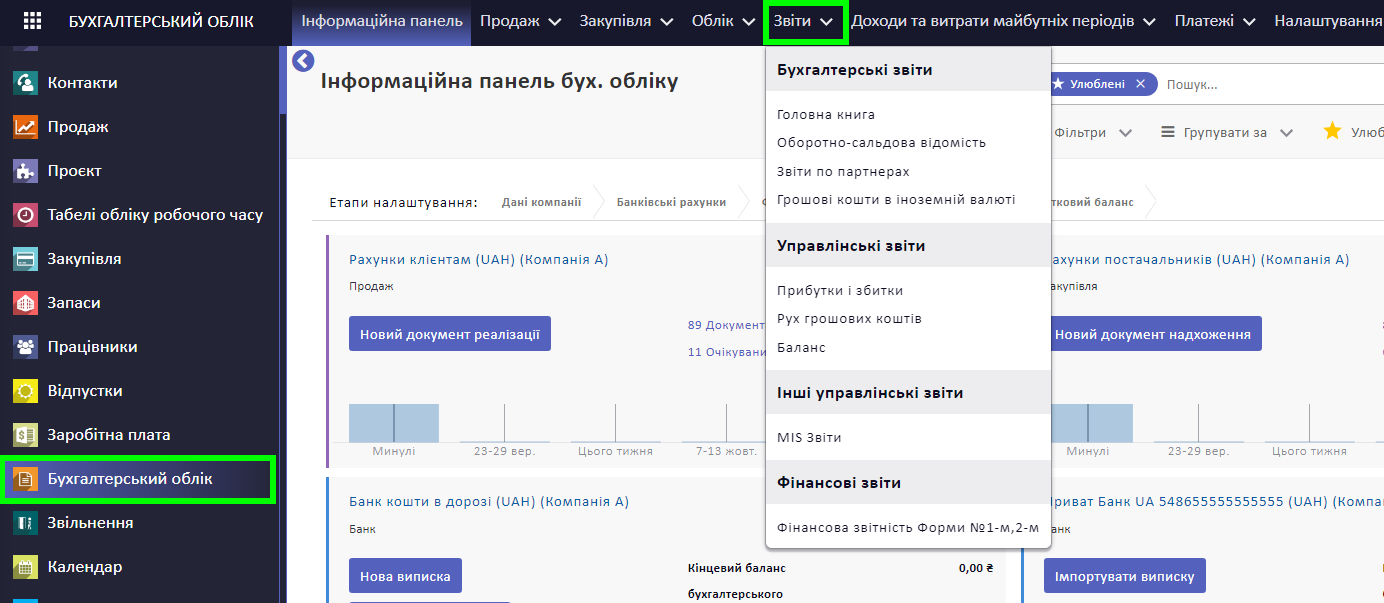Open the Групувати за dropdown
This screenshot has height=603, width=1384.
[1227, 132]
